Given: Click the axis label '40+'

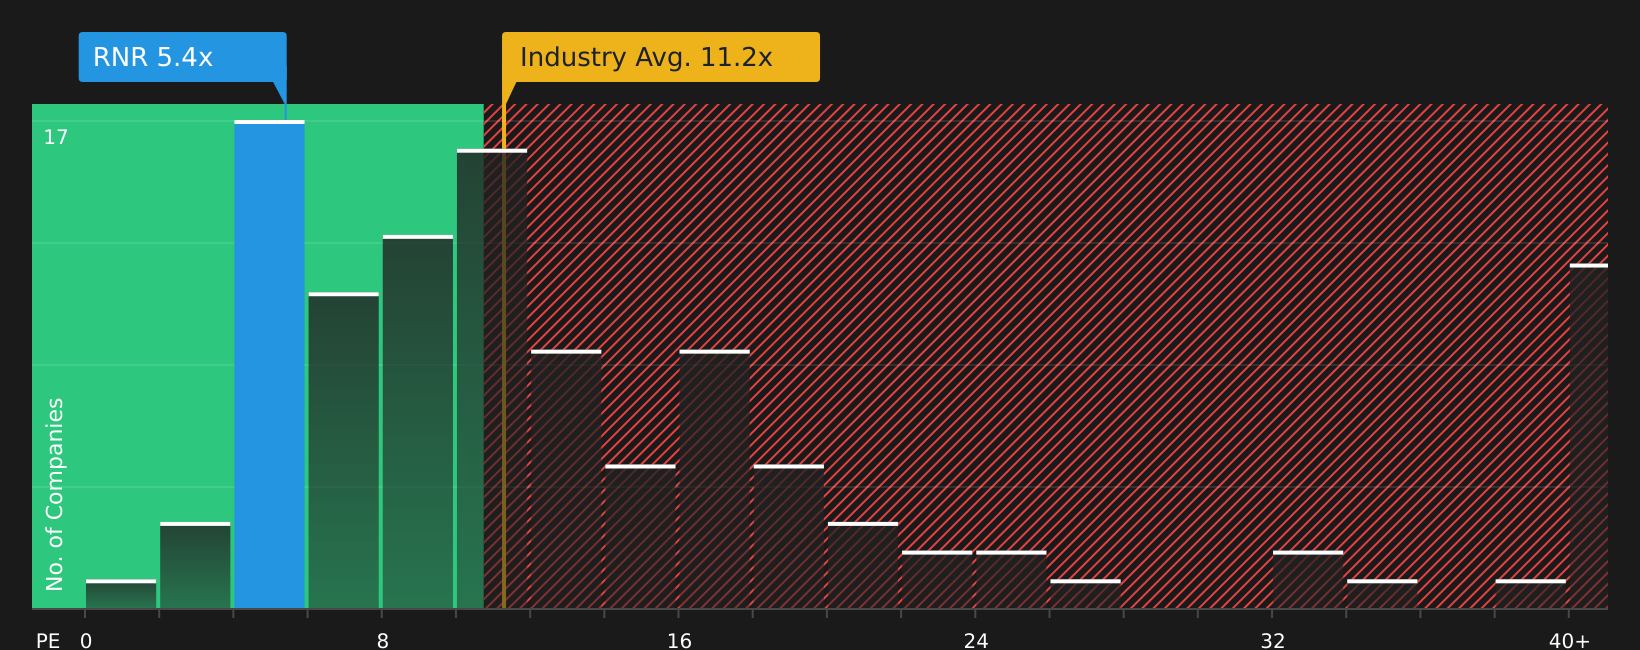Looking at the screenshot, I should (x=1569, y=641).
